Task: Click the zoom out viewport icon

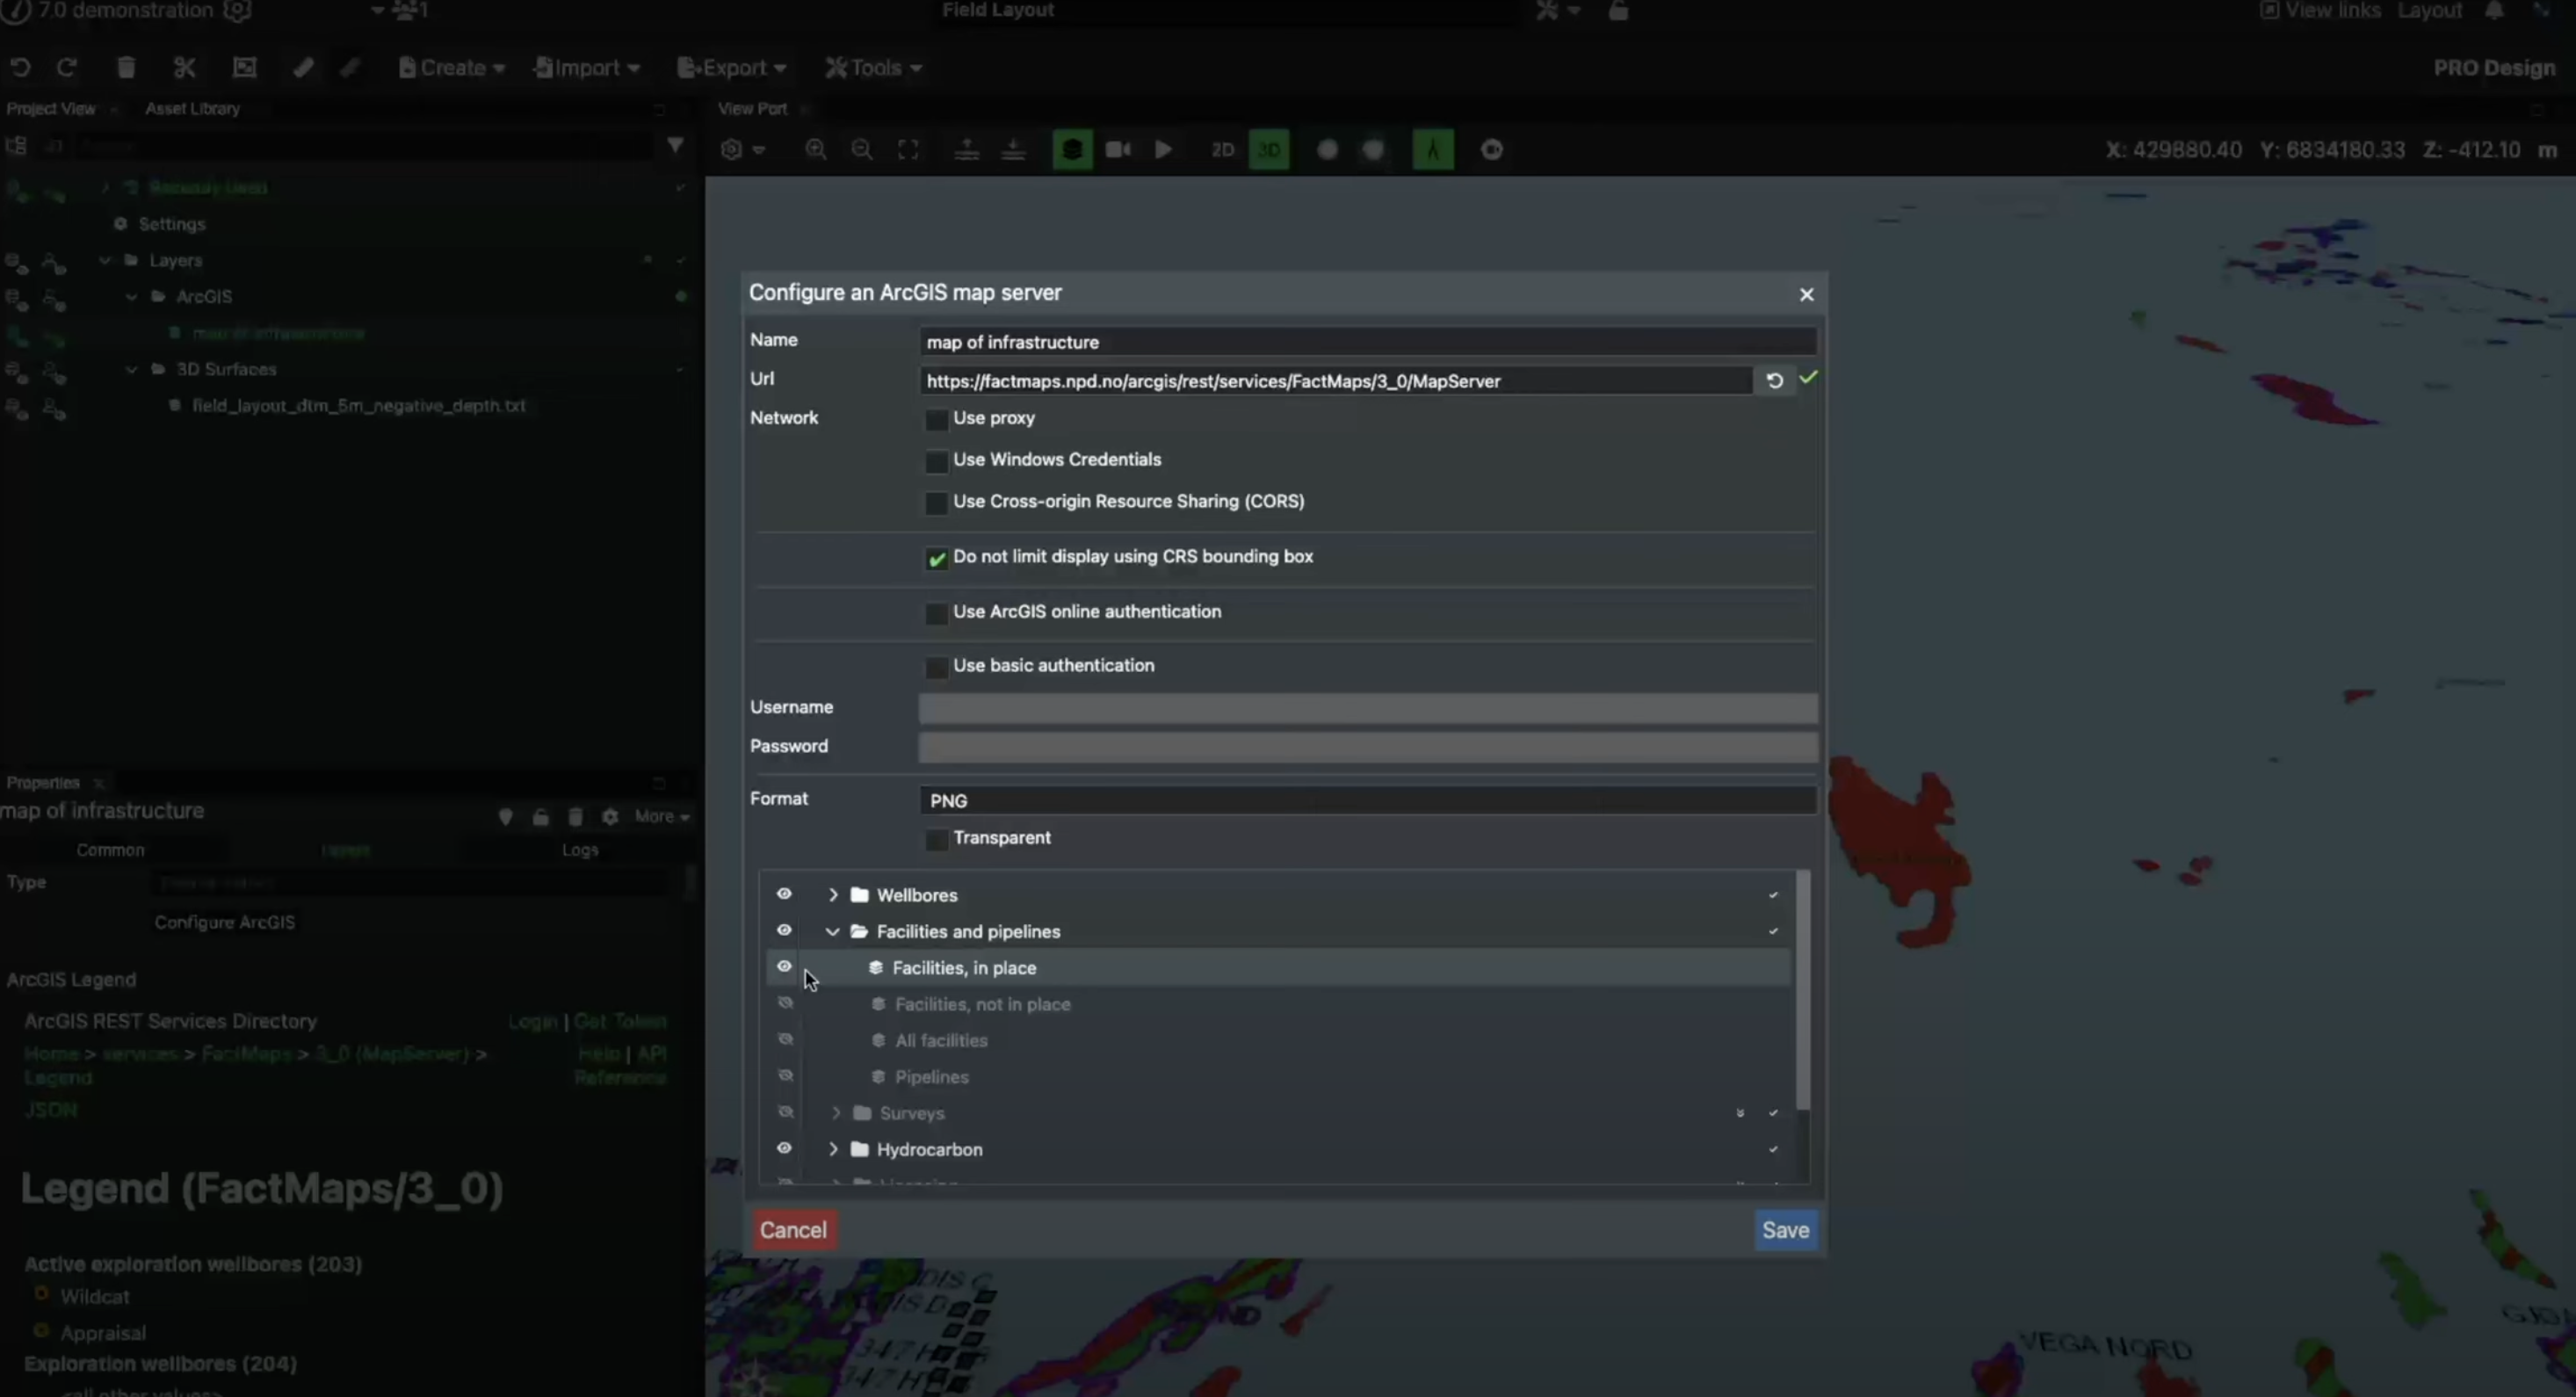Action: (x=861, y=150)
